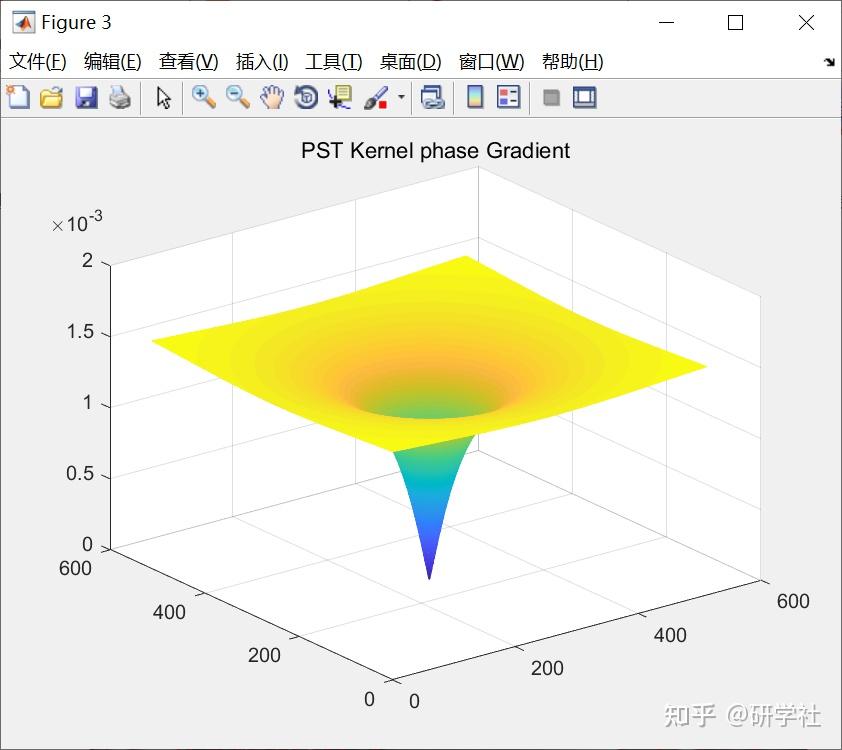Click the Link Plot icon
The height and width of the screenshot is (750, 842).
point(432,97)
